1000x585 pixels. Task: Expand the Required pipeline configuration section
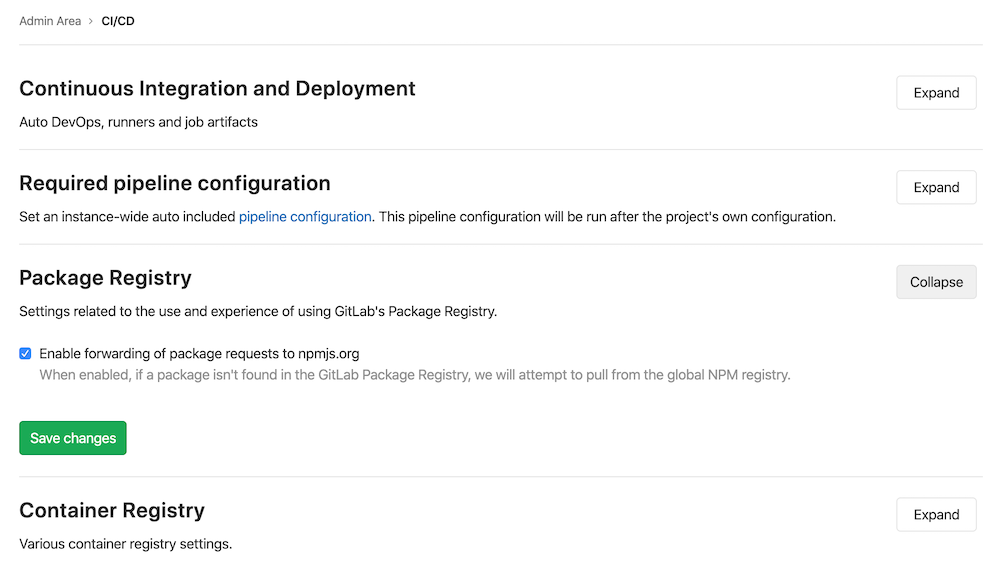[936, 187]
